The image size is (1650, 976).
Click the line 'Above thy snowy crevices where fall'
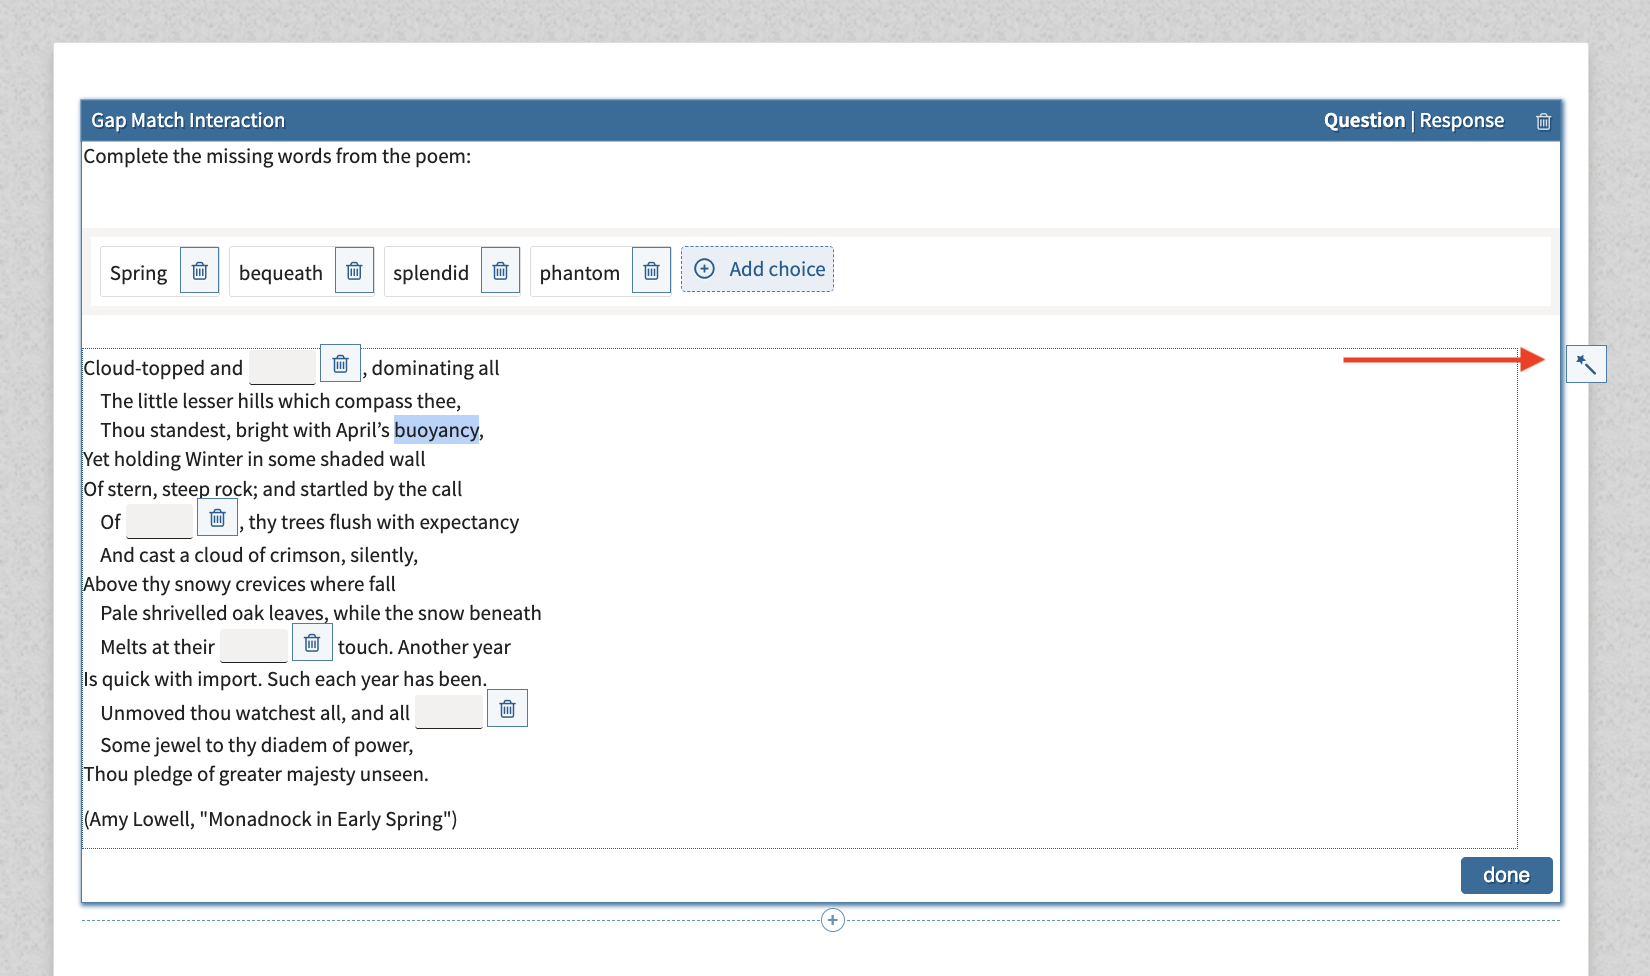[x=239, y=584]
